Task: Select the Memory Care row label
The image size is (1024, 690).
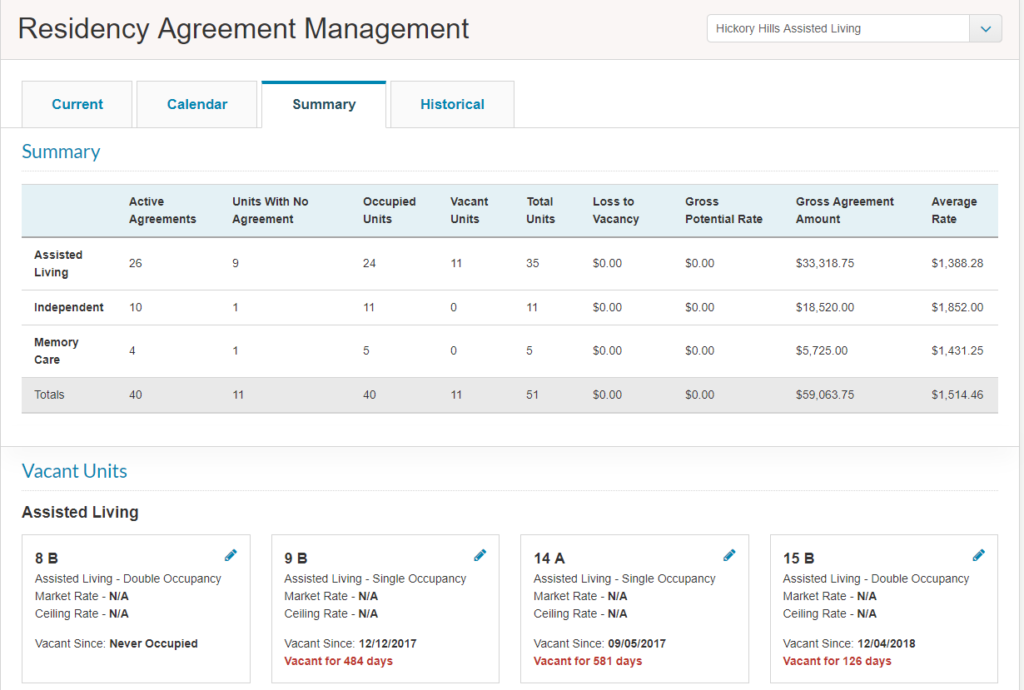Action: click(56, 351)
